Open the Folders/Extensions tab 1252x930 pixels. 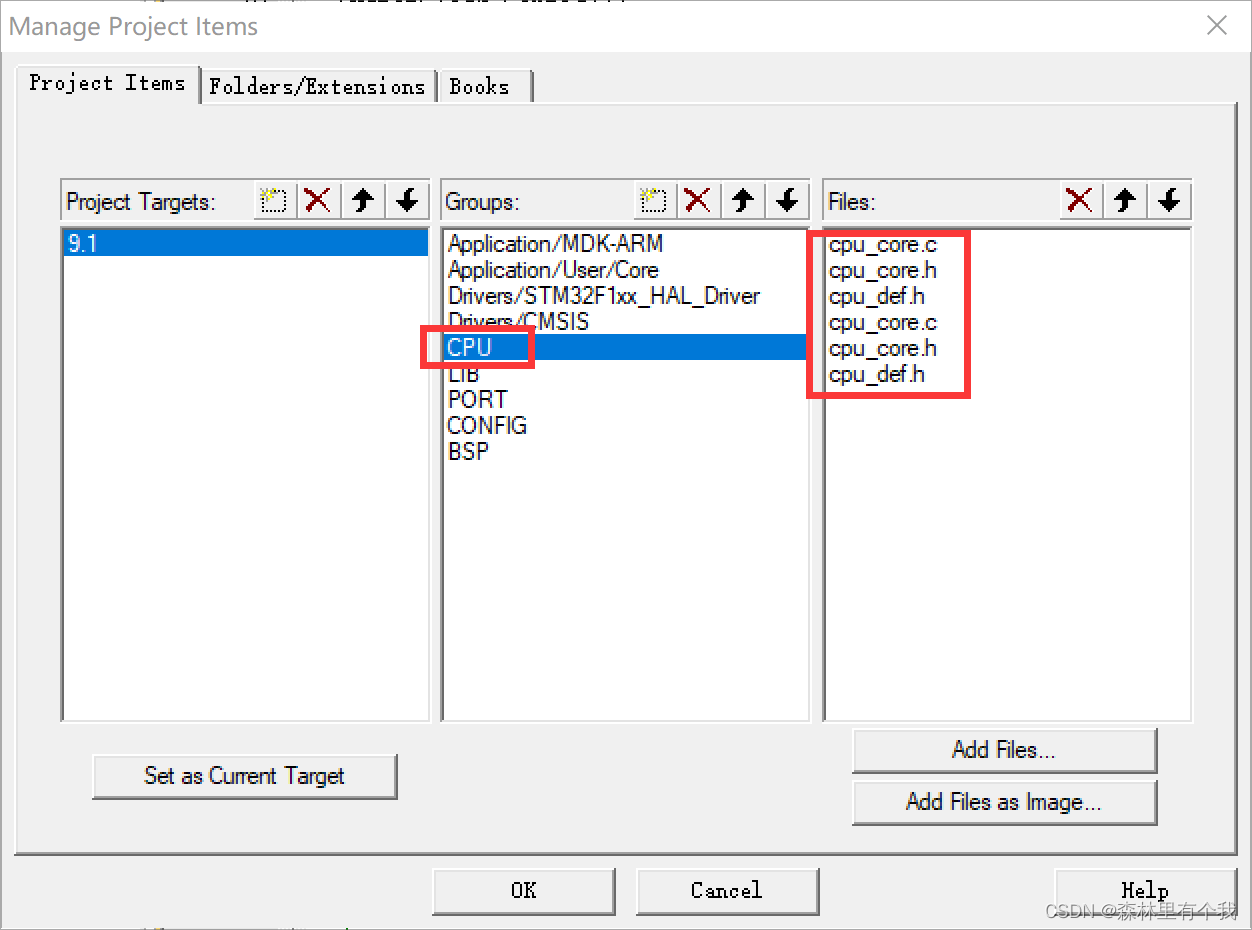point(317,87)
